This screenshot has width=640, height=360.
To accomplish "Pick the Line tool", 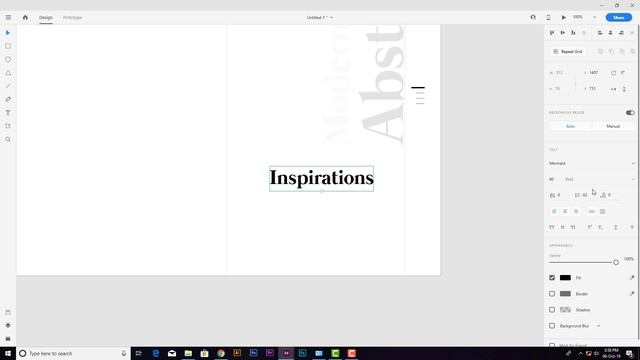I will pyautogui.click(x=8, y=86).
